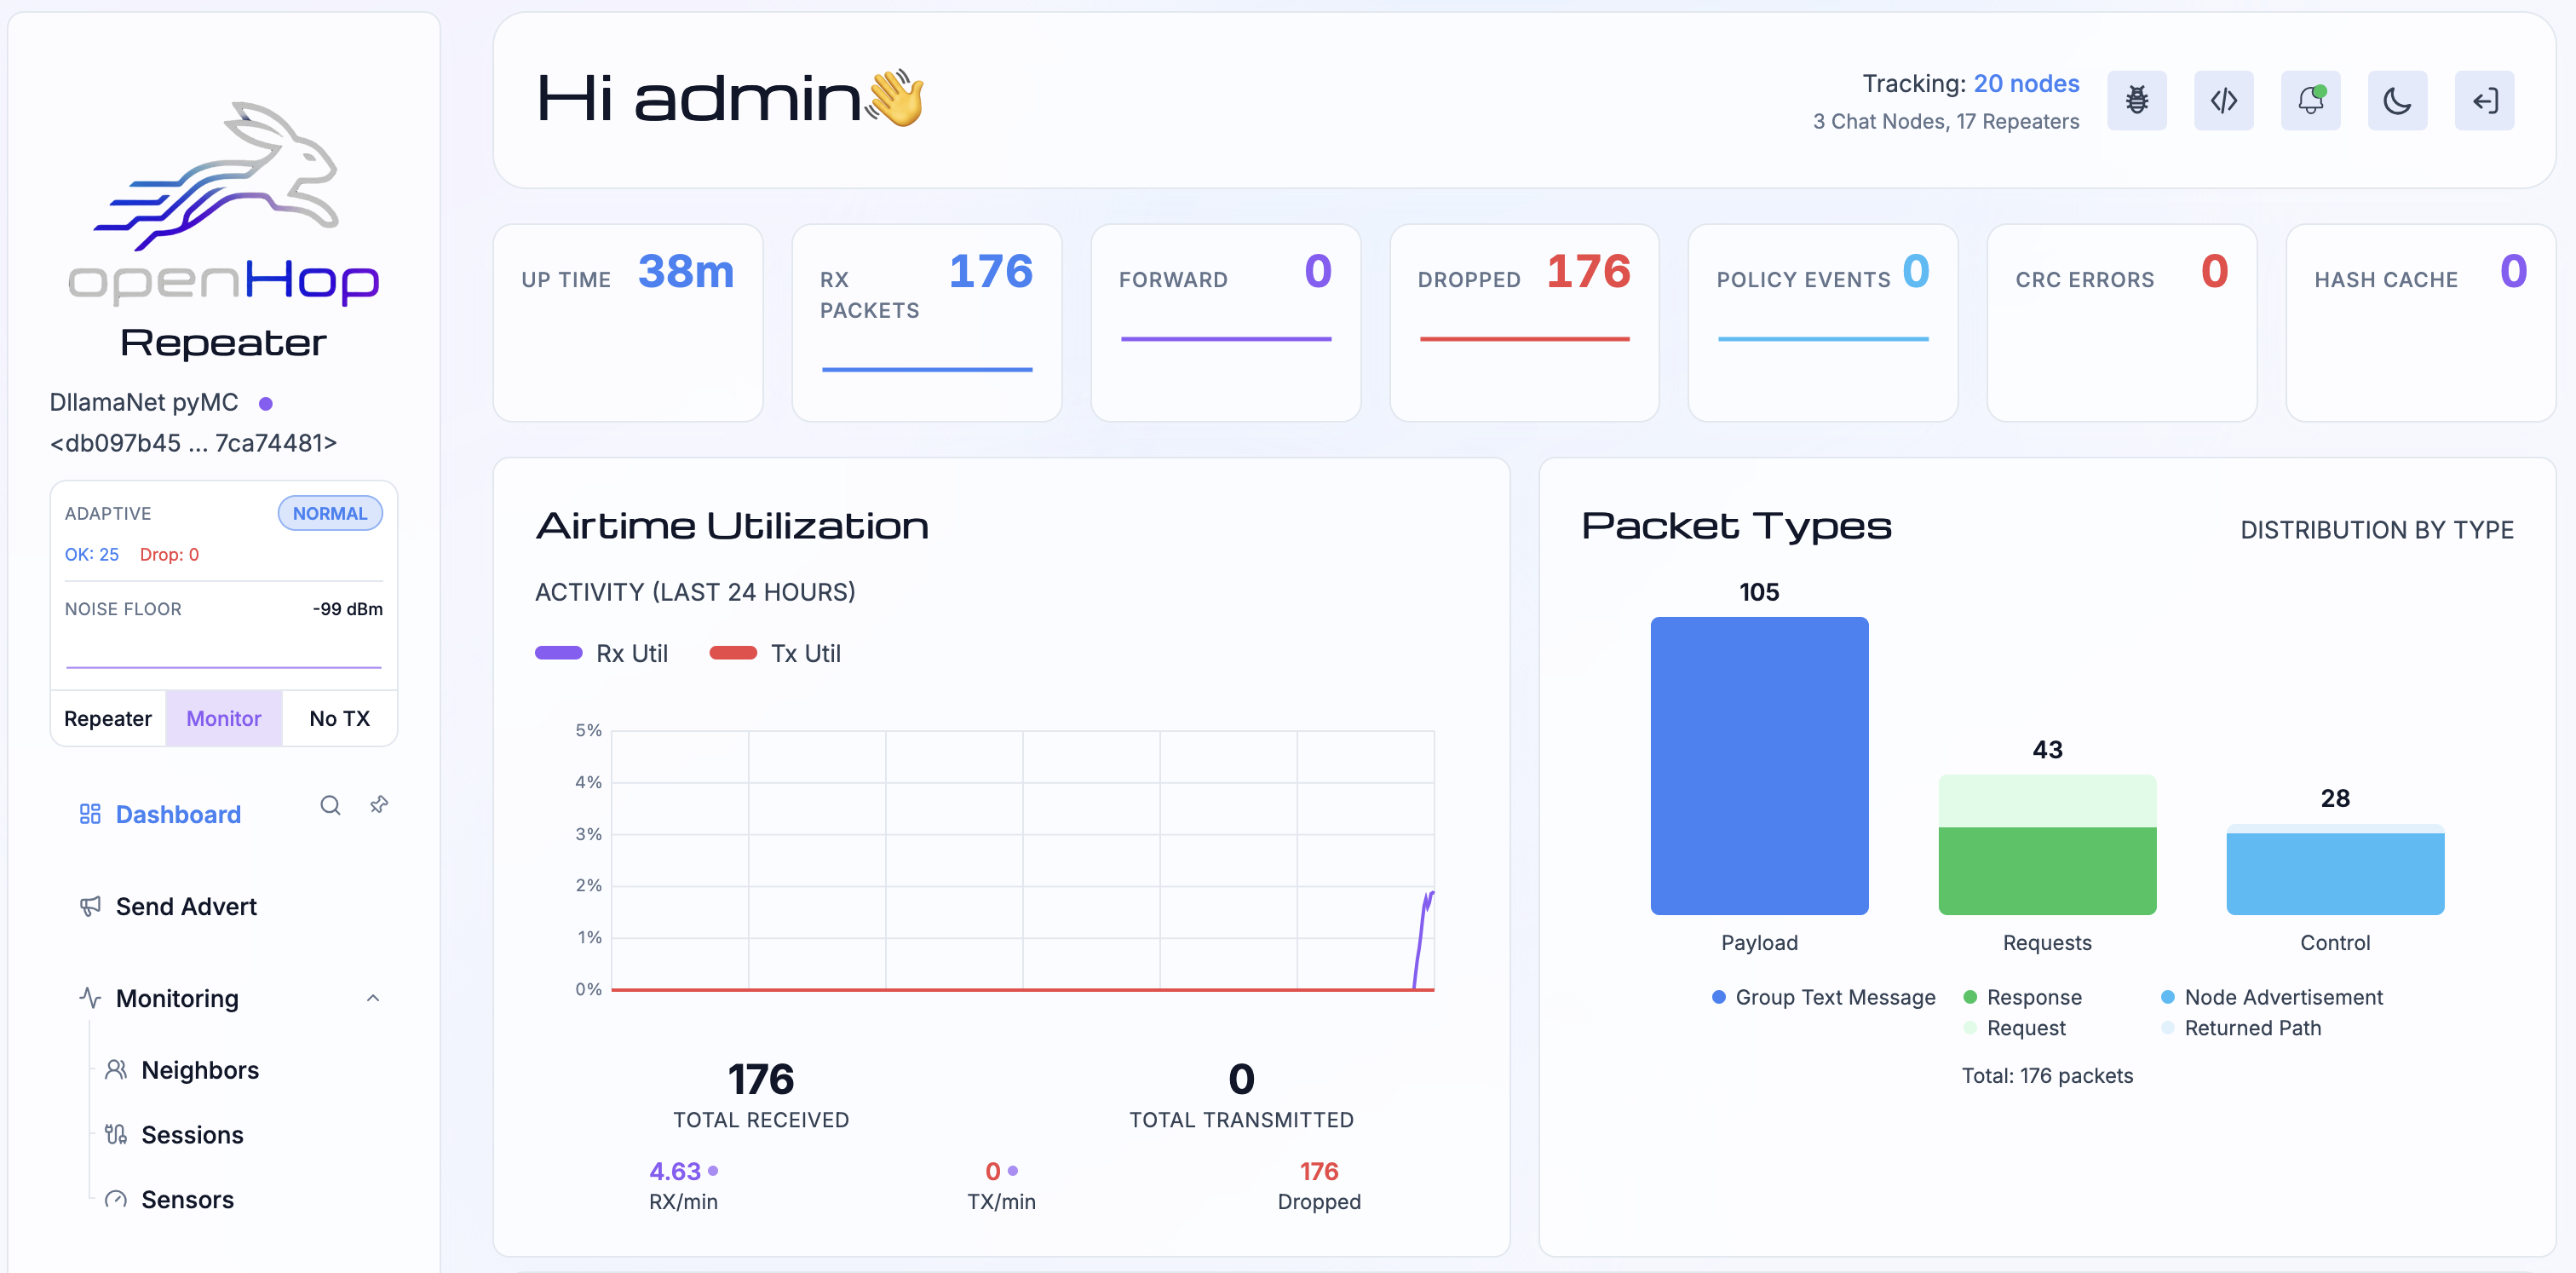This screenshot has width=2576, height=1273.
Task: Toggle Node Advertisement legend entry
Action: coord(2272,997)
